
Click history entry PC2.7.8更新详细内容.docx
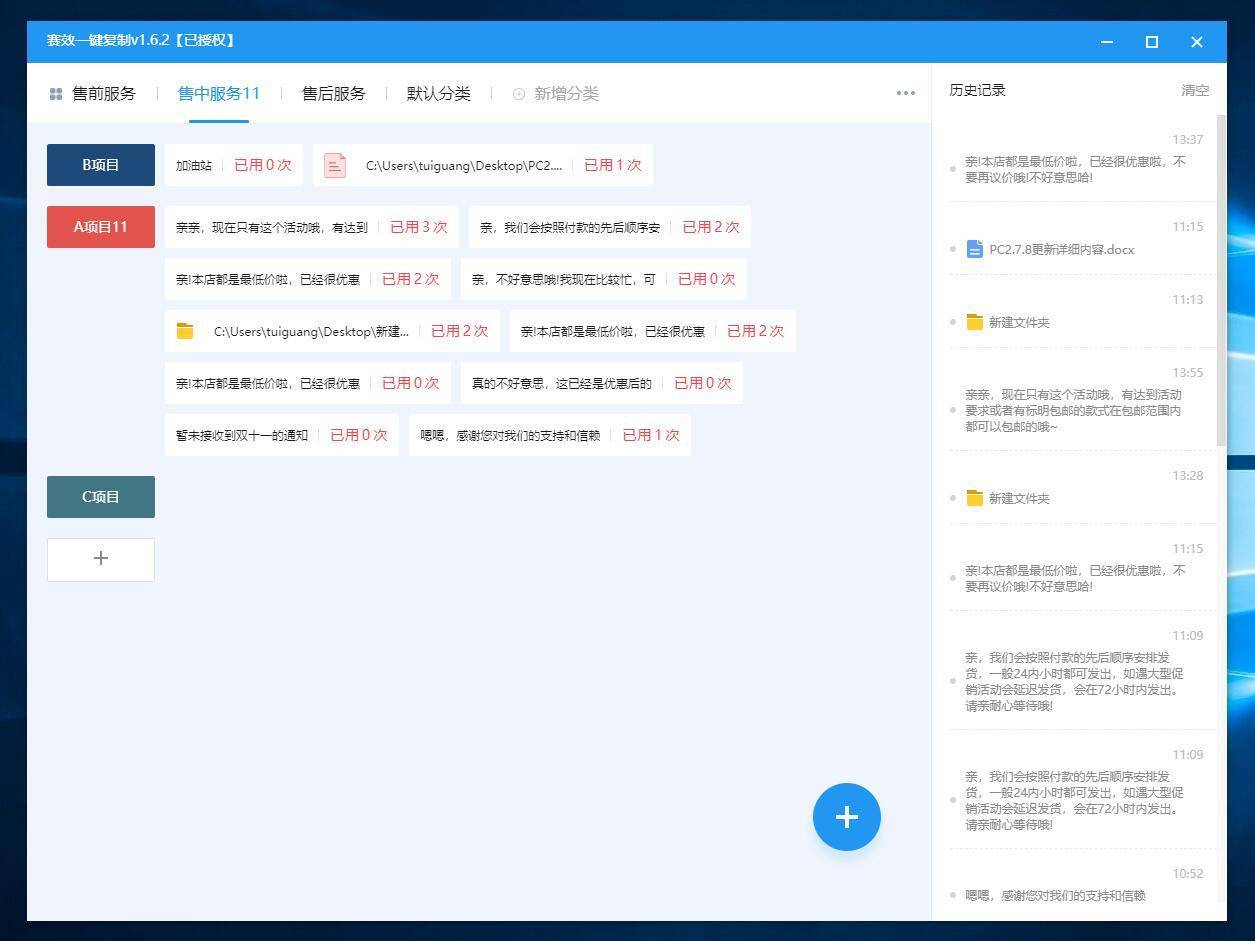coord(1061,250)
